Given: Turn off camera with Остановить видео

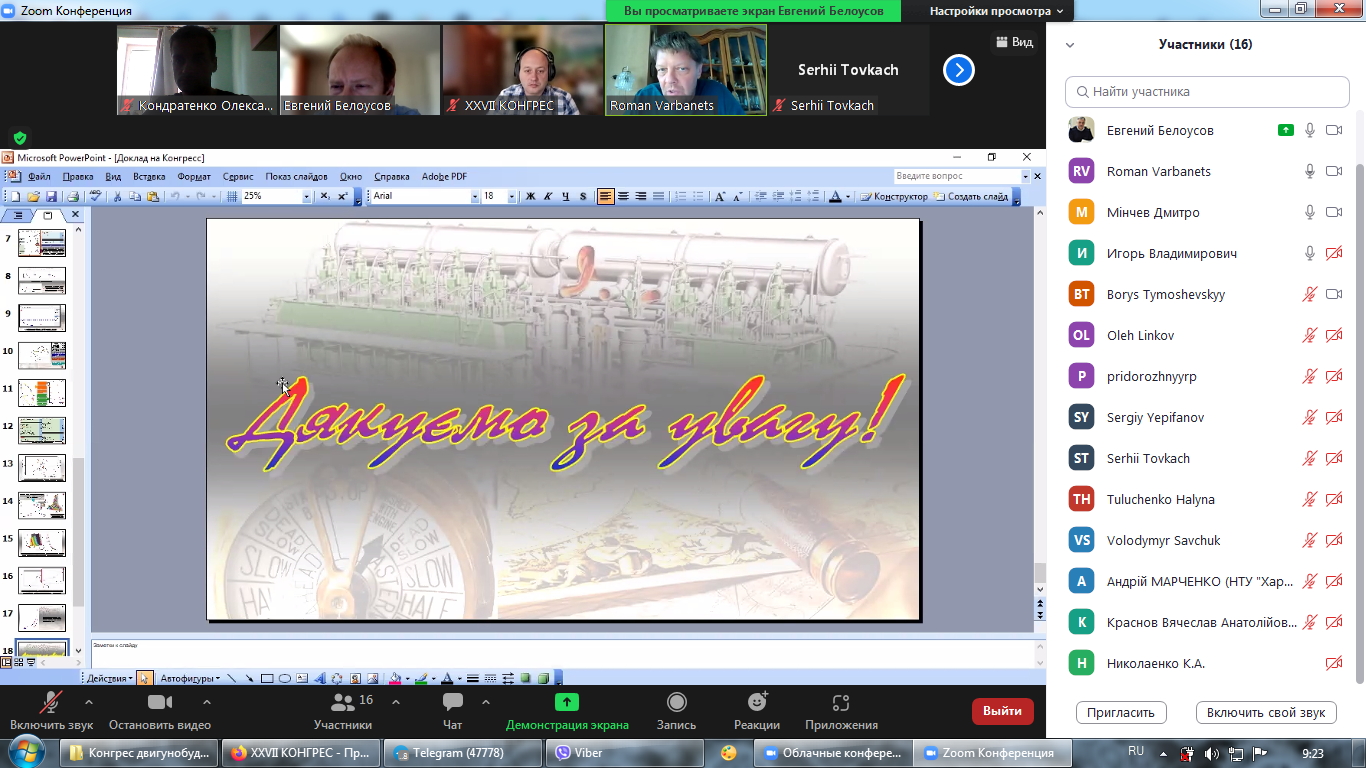Looking at the screenshot, I should [160, 710].
